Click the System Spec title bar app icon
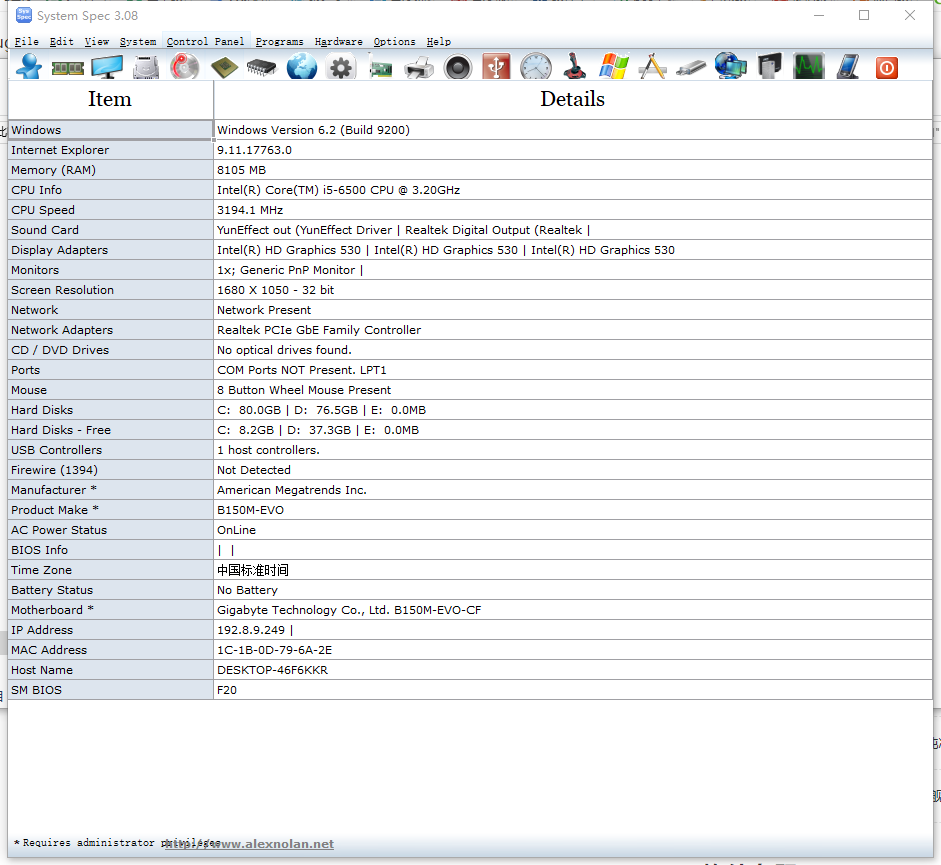Screen dimensions: 941x865 [24, 15]
